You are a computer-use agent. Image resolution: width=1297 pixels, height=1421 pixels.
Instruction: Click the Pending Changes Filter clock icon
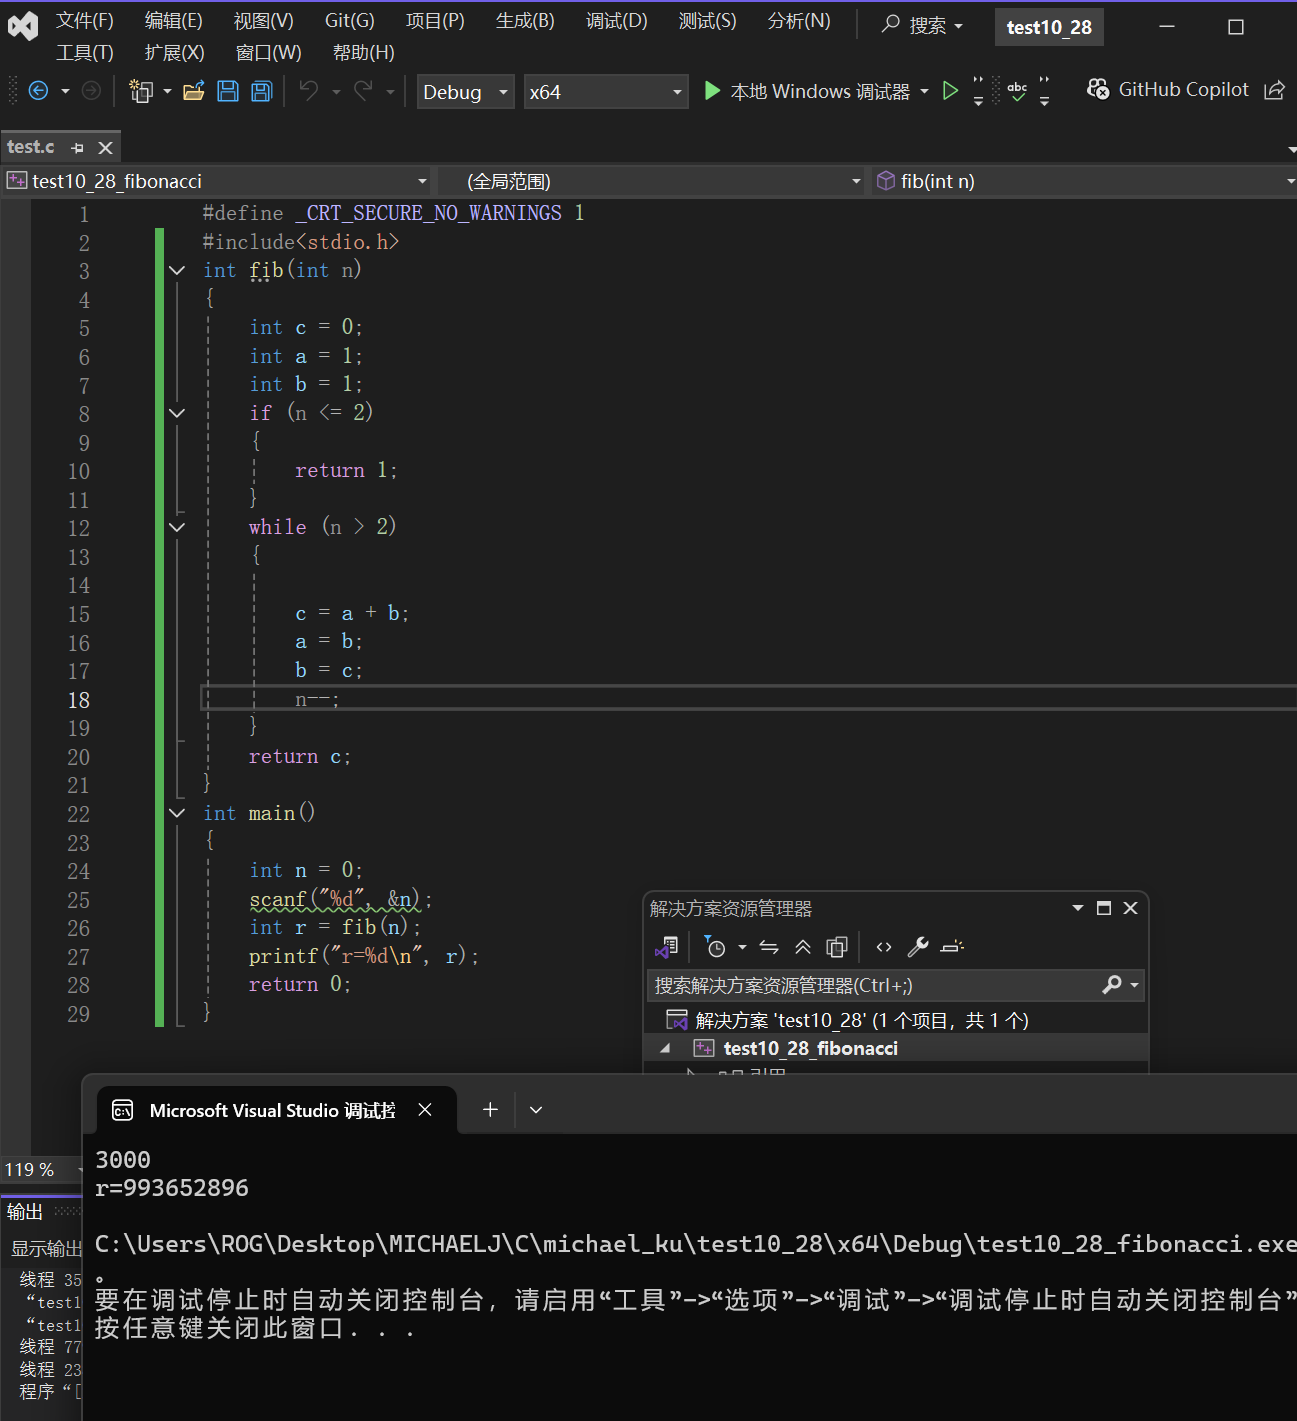[715, 946]
